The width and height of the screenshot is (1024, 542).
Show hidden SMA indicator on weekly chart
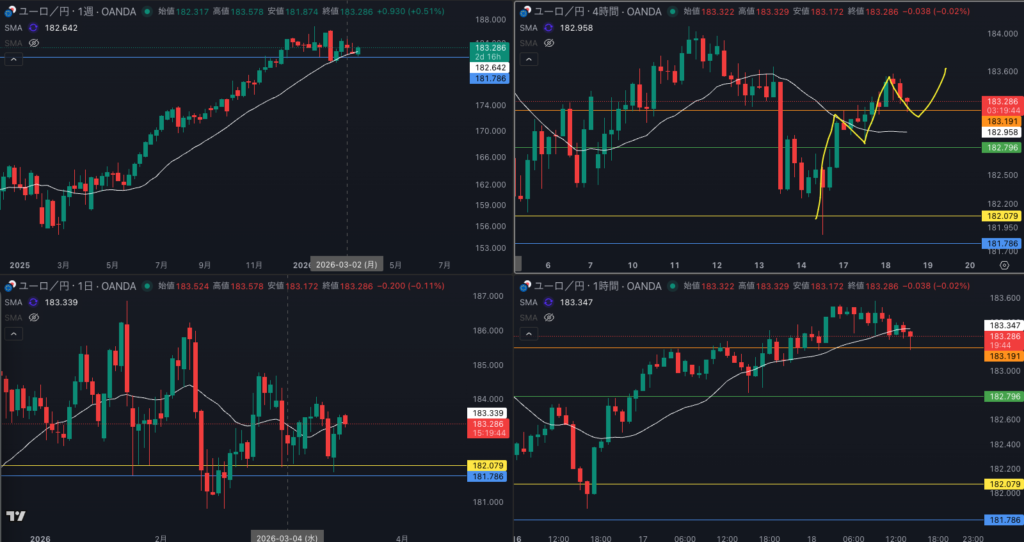pos(33,44)
